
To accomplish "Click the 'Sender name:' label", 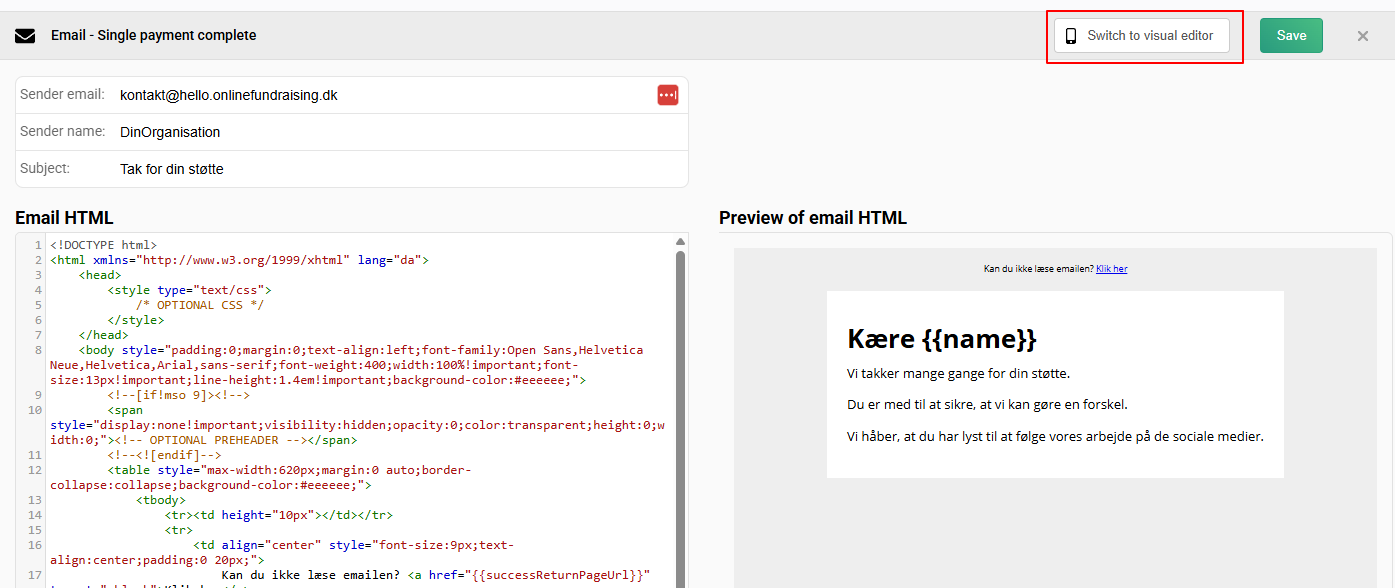I will 62,132.
